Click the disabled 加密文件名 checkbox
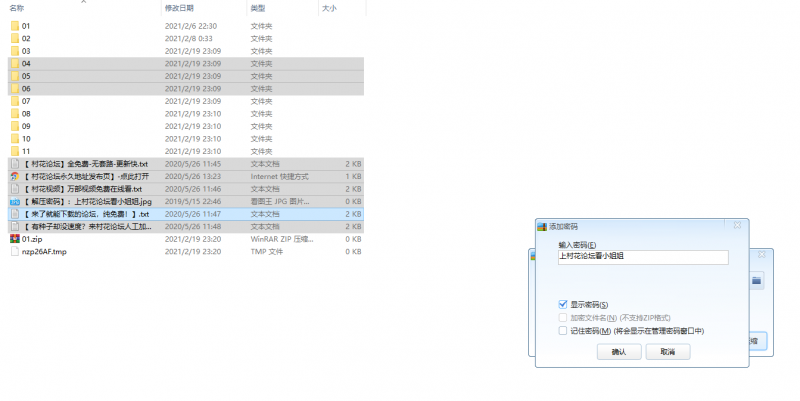This screenshot has width=800, height=401. [564, 317]
